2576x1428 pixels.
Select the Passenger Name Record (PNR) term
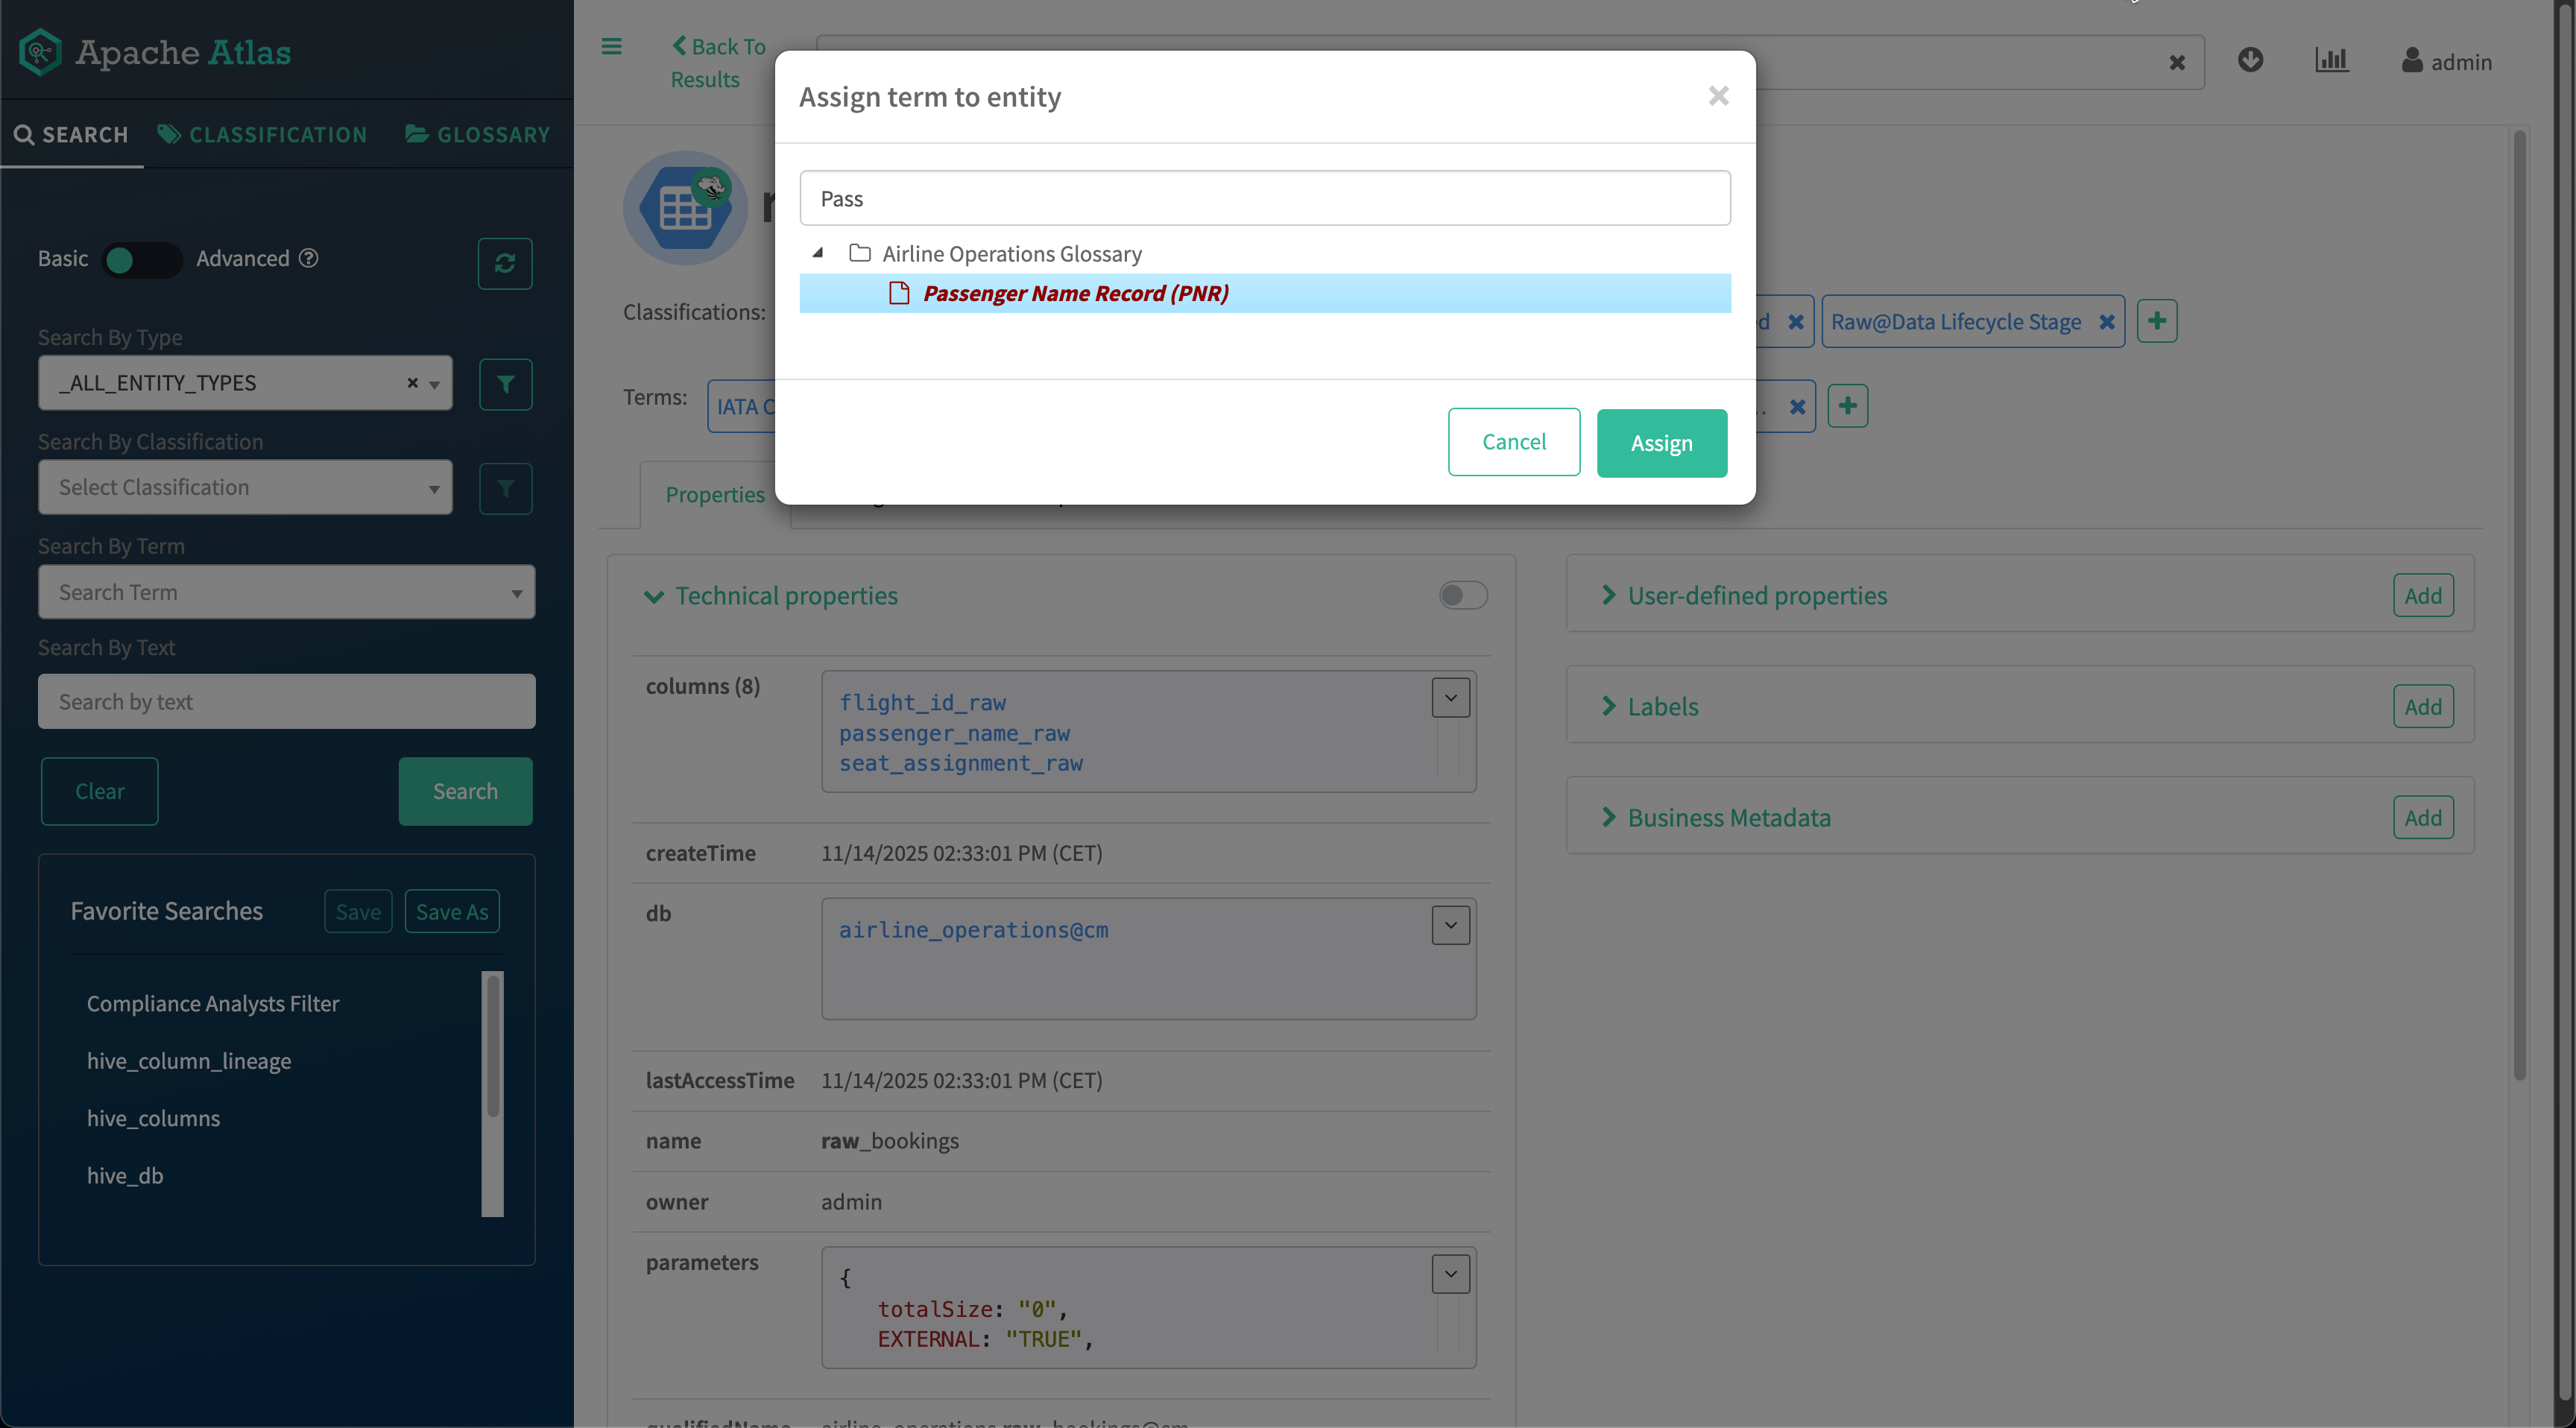tap(1075, 293)
